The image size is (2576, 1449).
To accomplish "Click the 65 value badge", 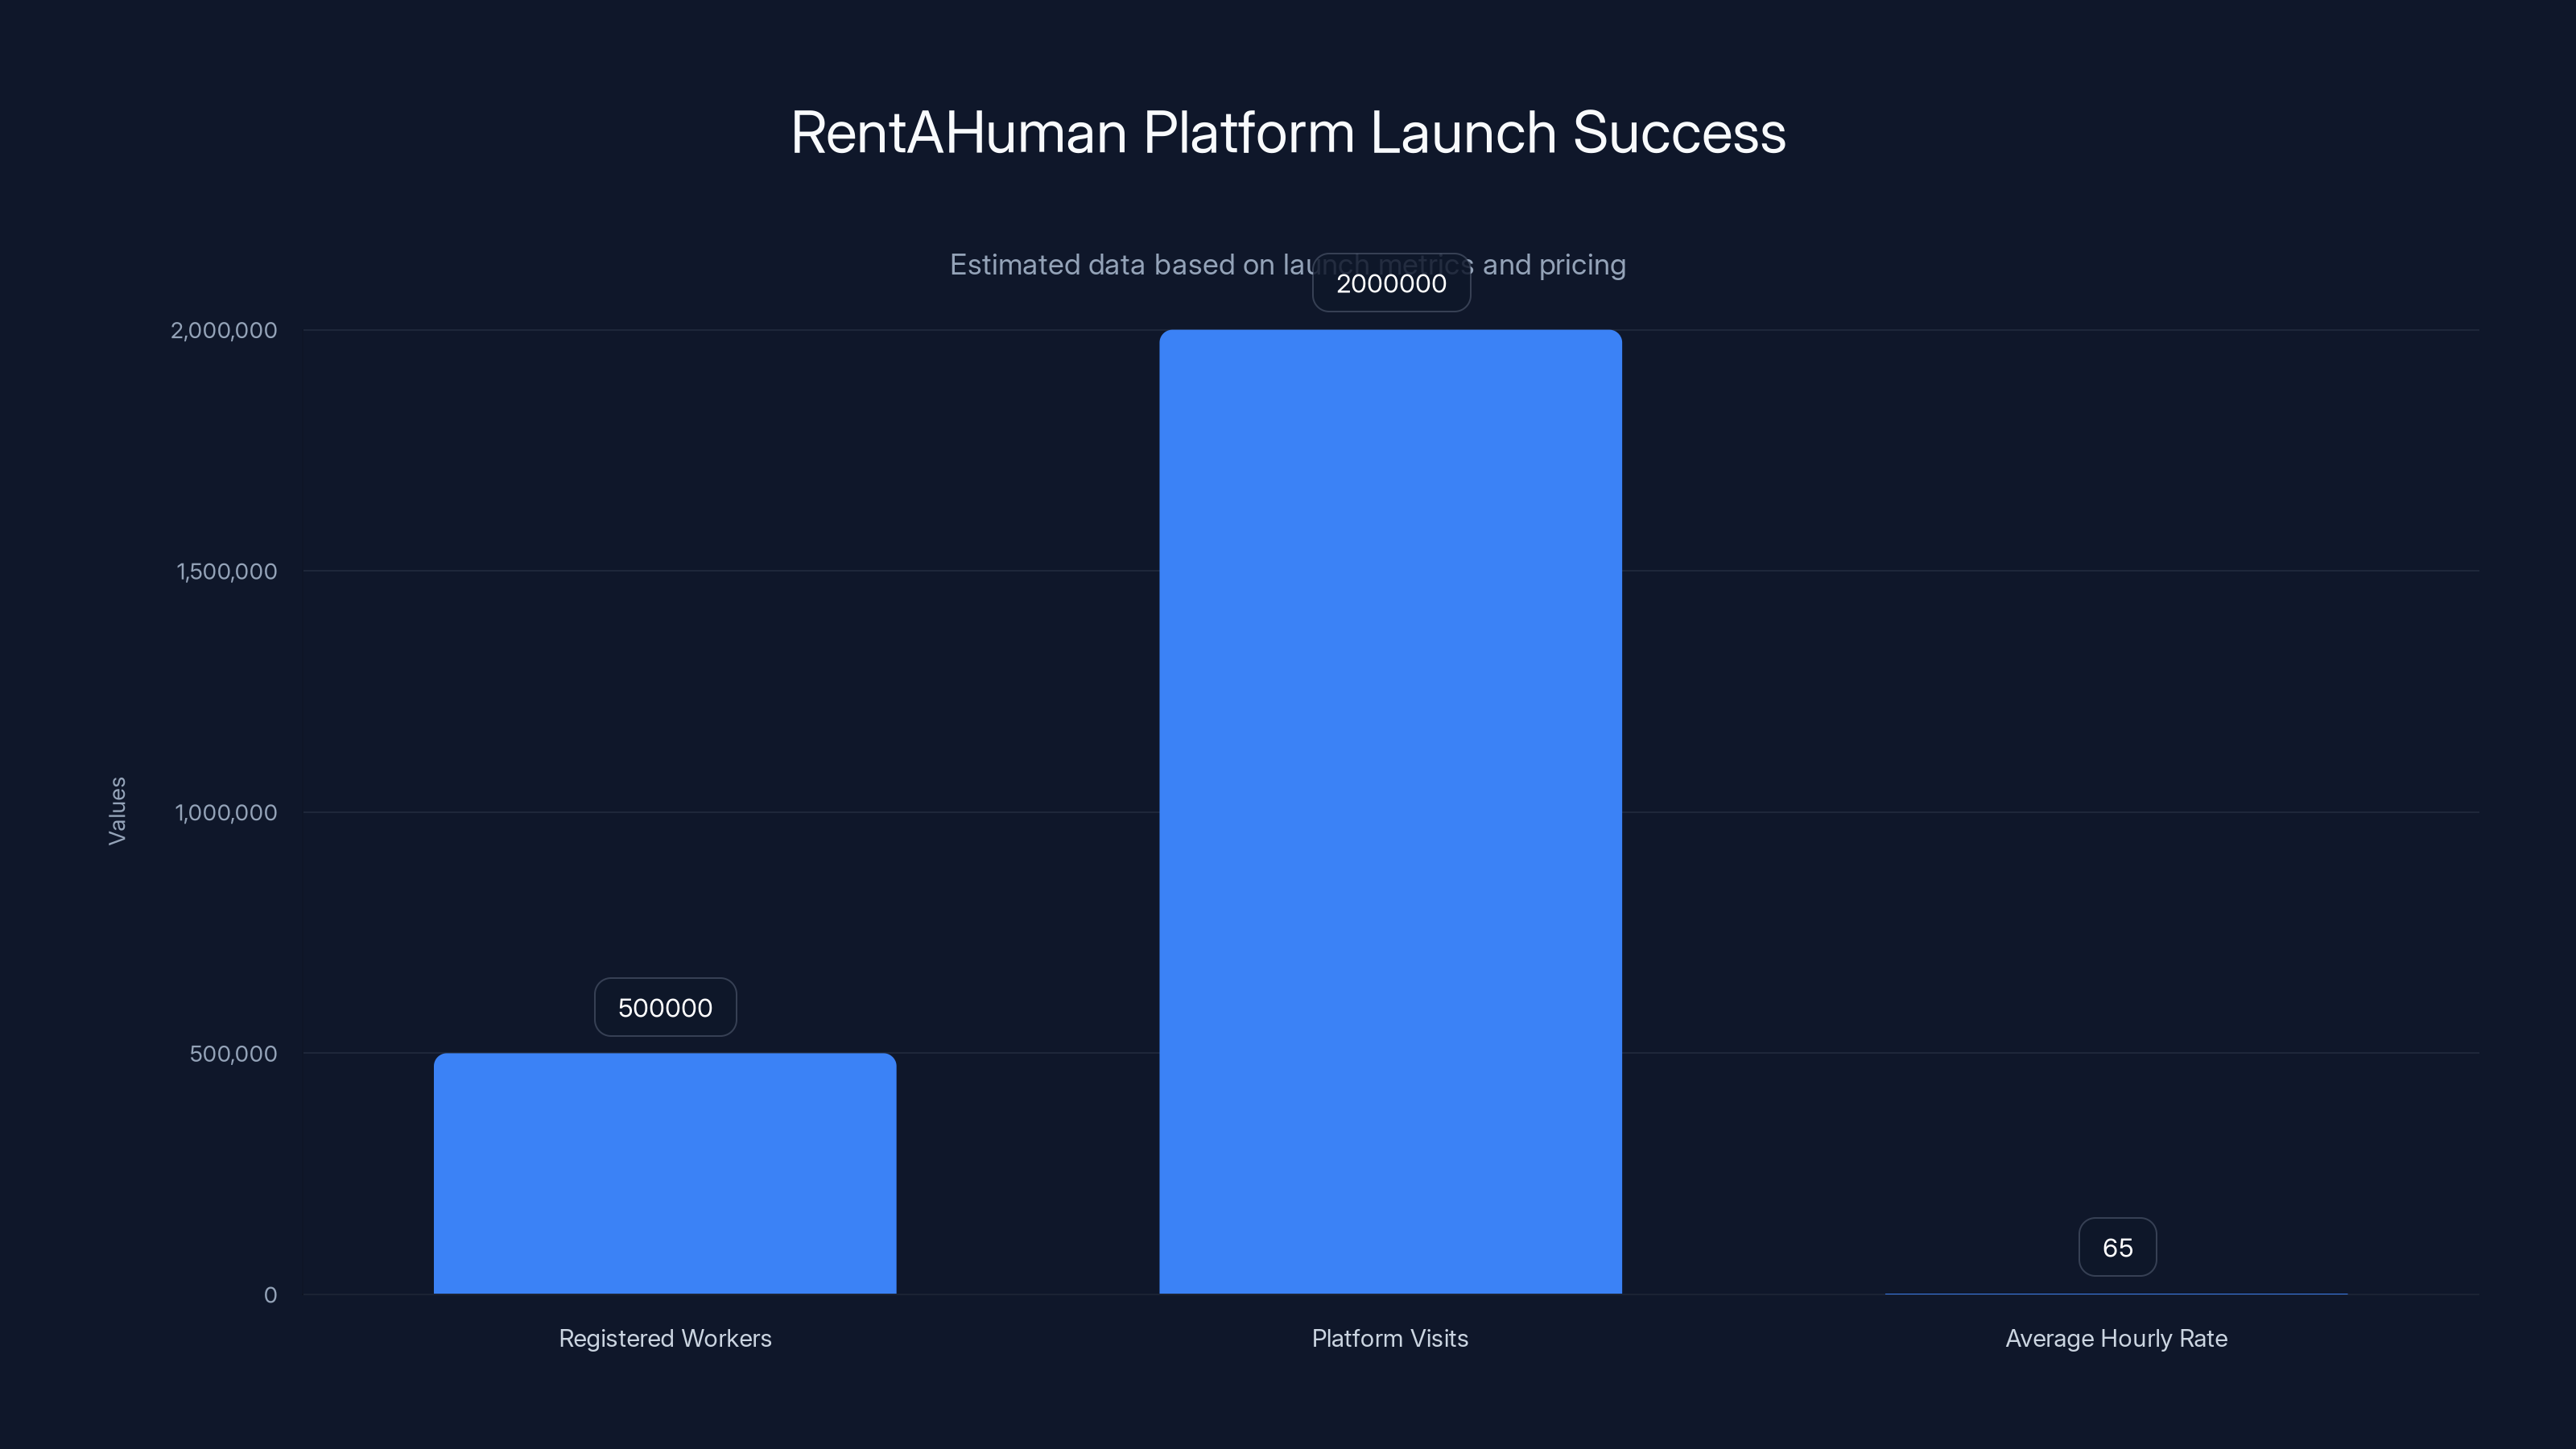I will tap(2117, 1247).
